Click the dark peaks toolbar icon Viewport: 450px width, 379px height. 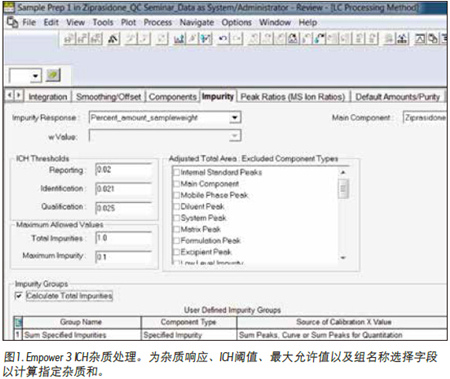point(113,39)
